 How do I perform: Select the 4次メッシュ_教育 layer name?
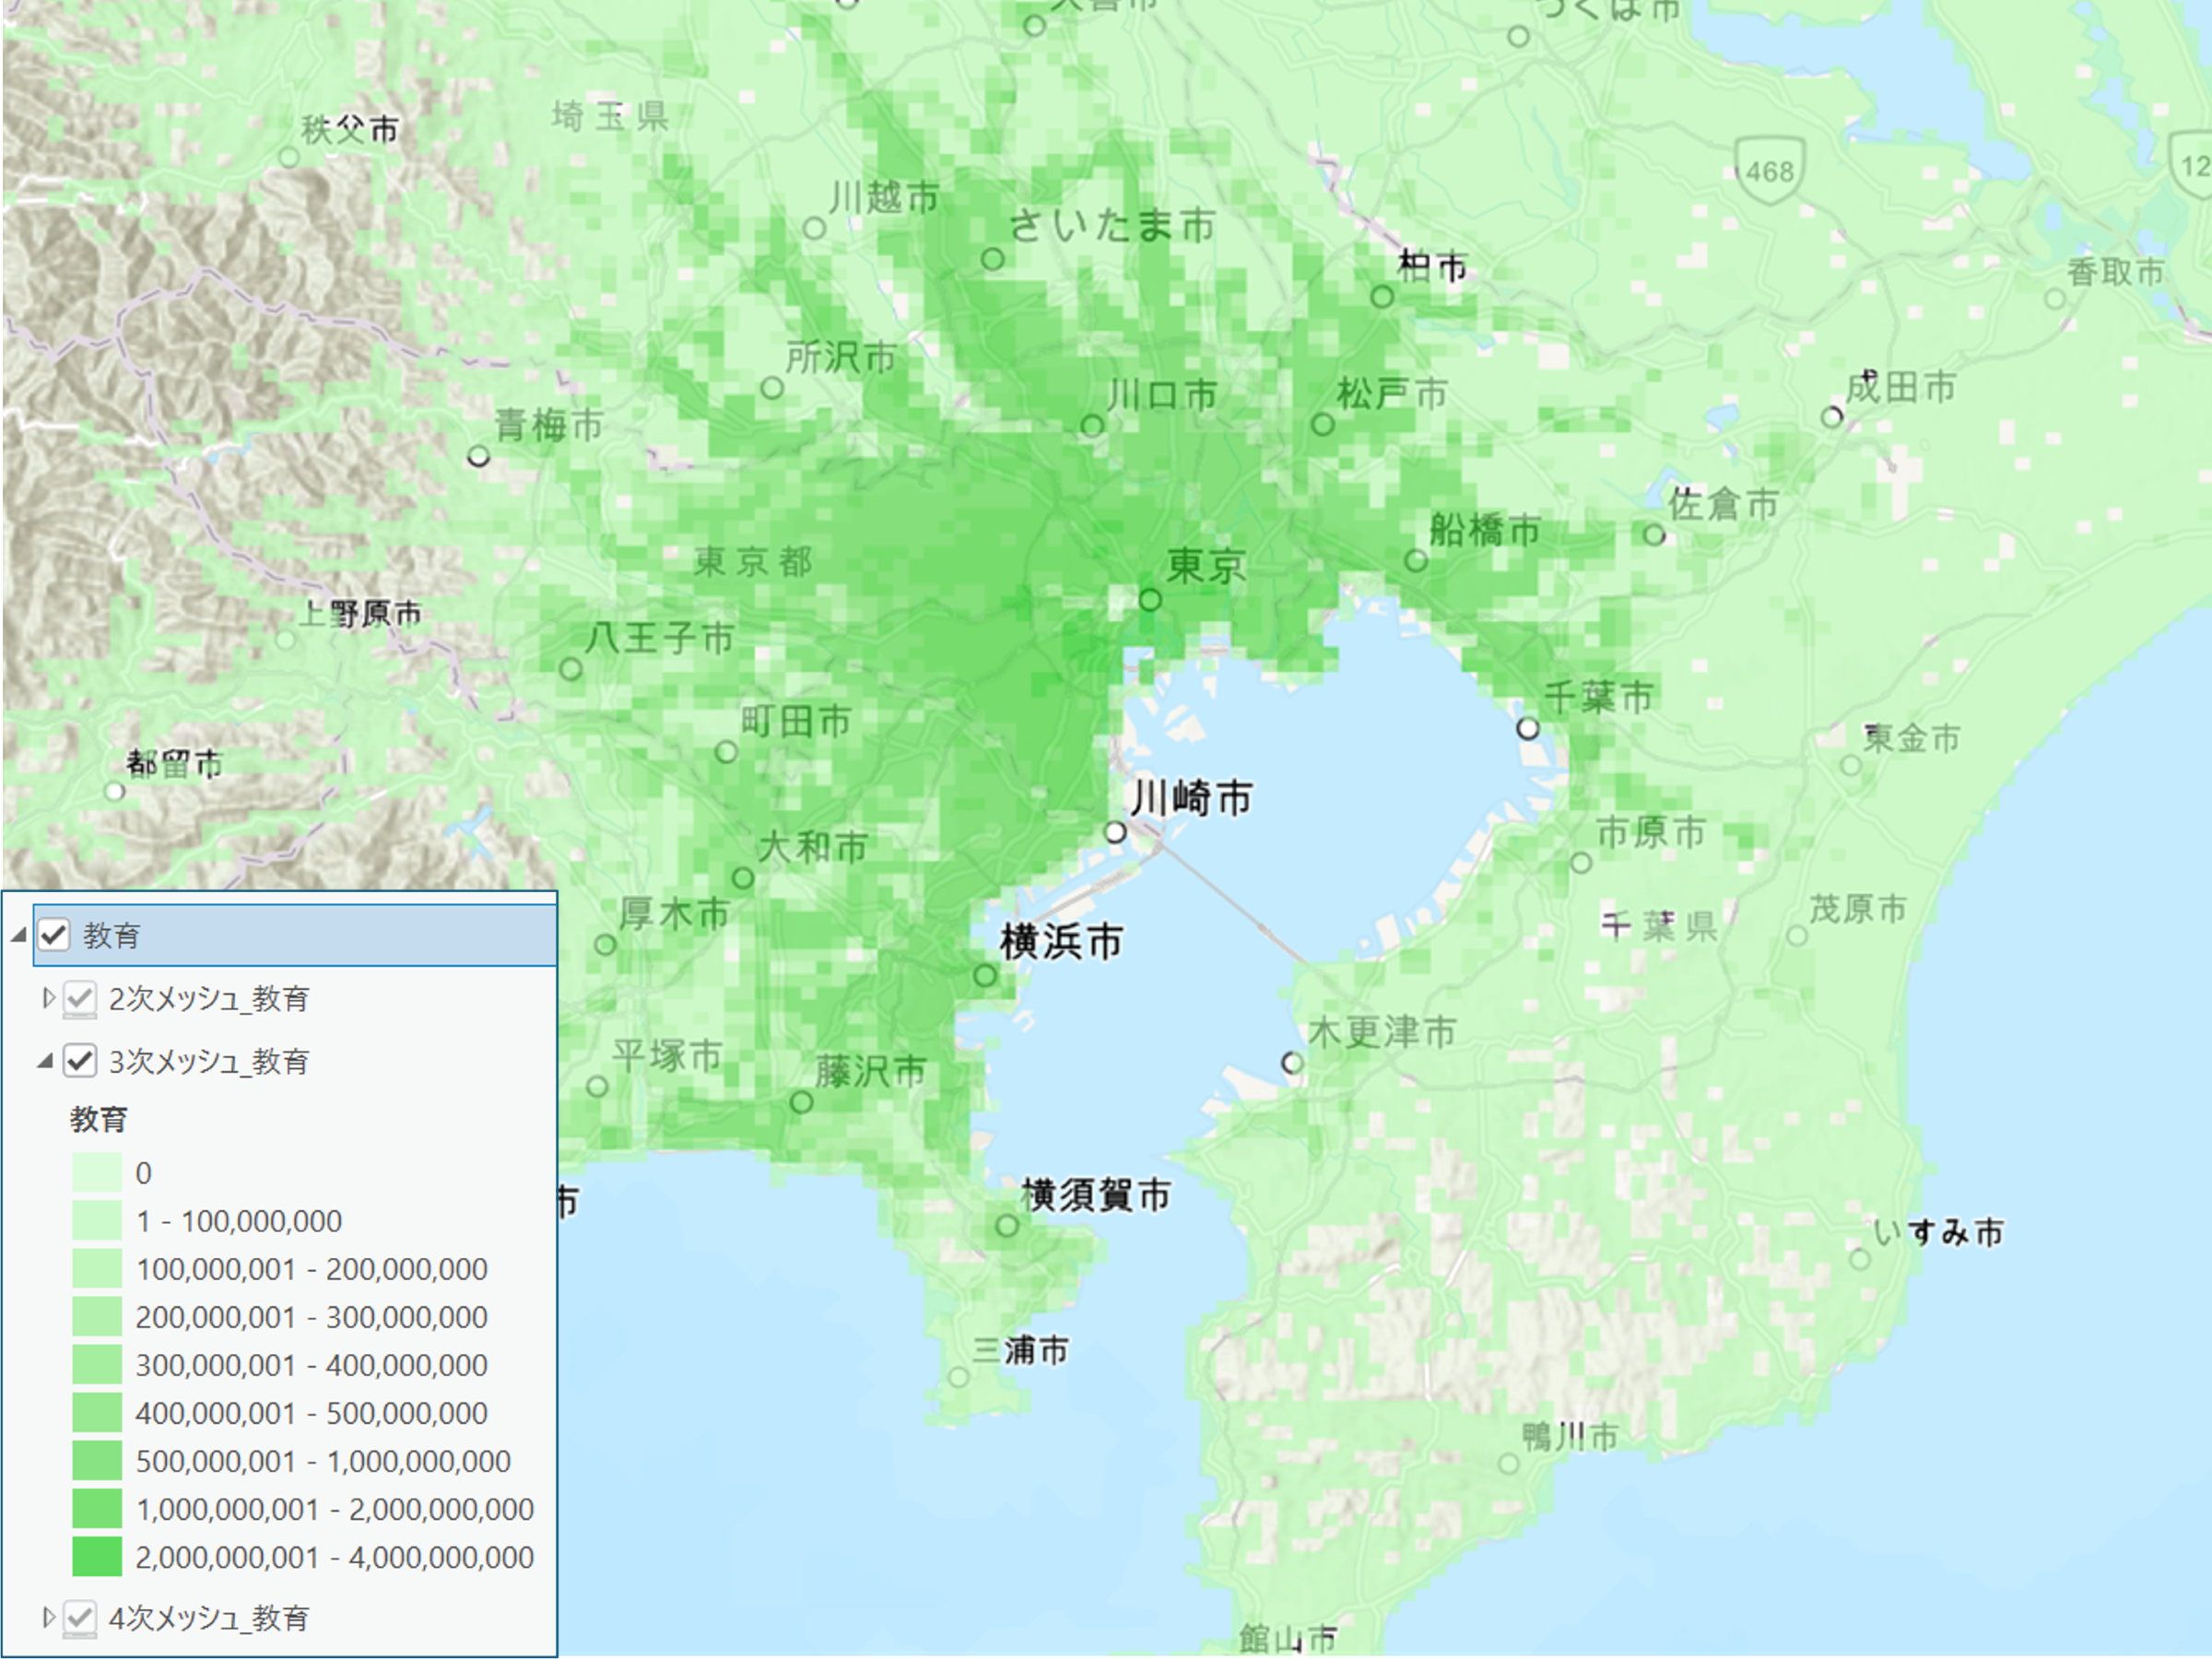click(208, 1618)
